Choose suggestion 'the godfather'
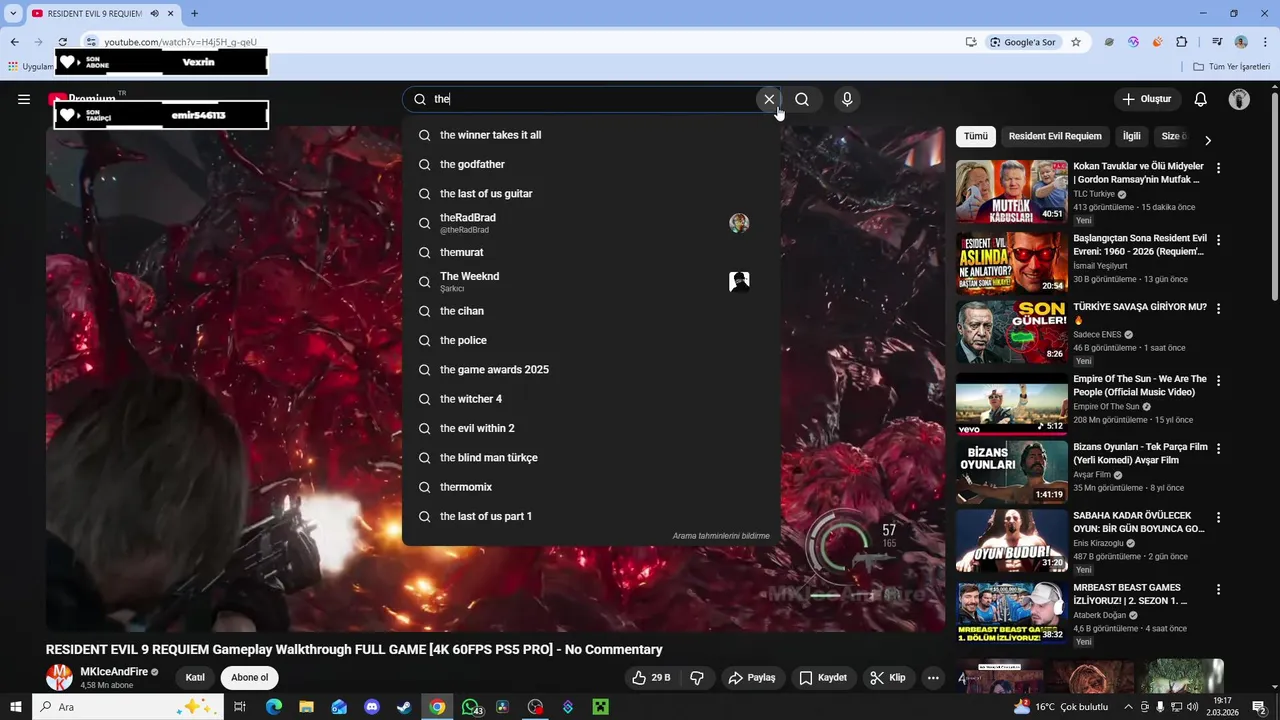Viewport: 1280px width, 720px height. pyautogui.click(x=591, y=164)
